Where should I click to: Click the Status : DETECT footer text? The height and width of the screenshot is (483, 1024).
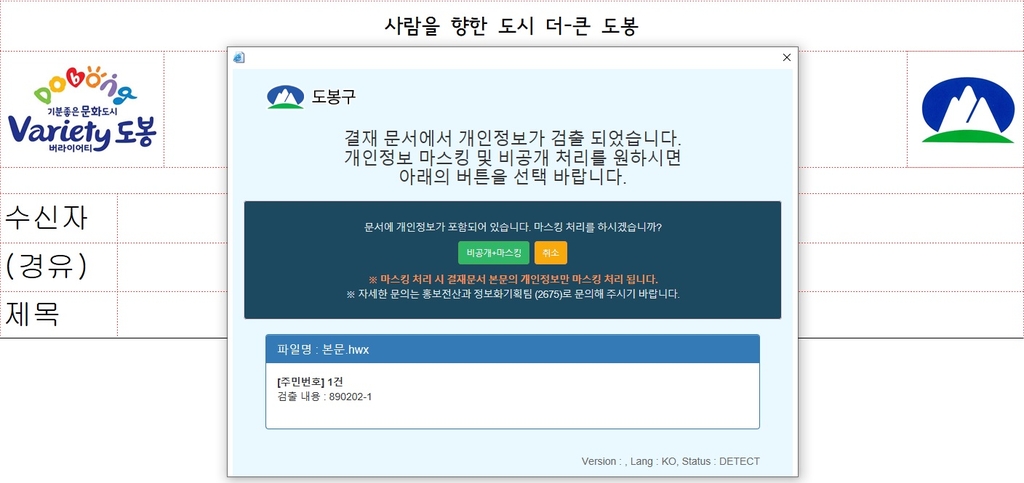click(x=720, y=461)
